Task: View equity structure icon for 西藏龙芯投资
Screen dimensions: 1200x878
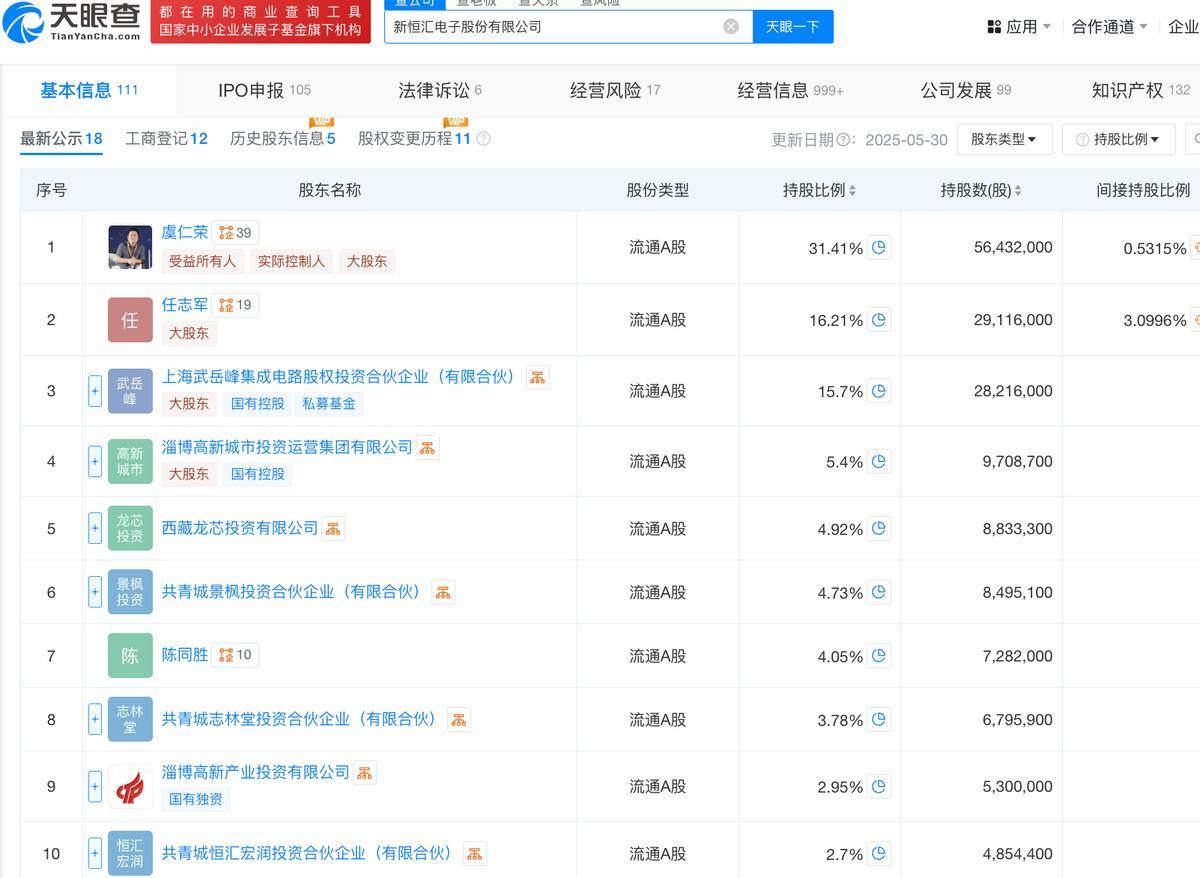Action: coord(333,529)
